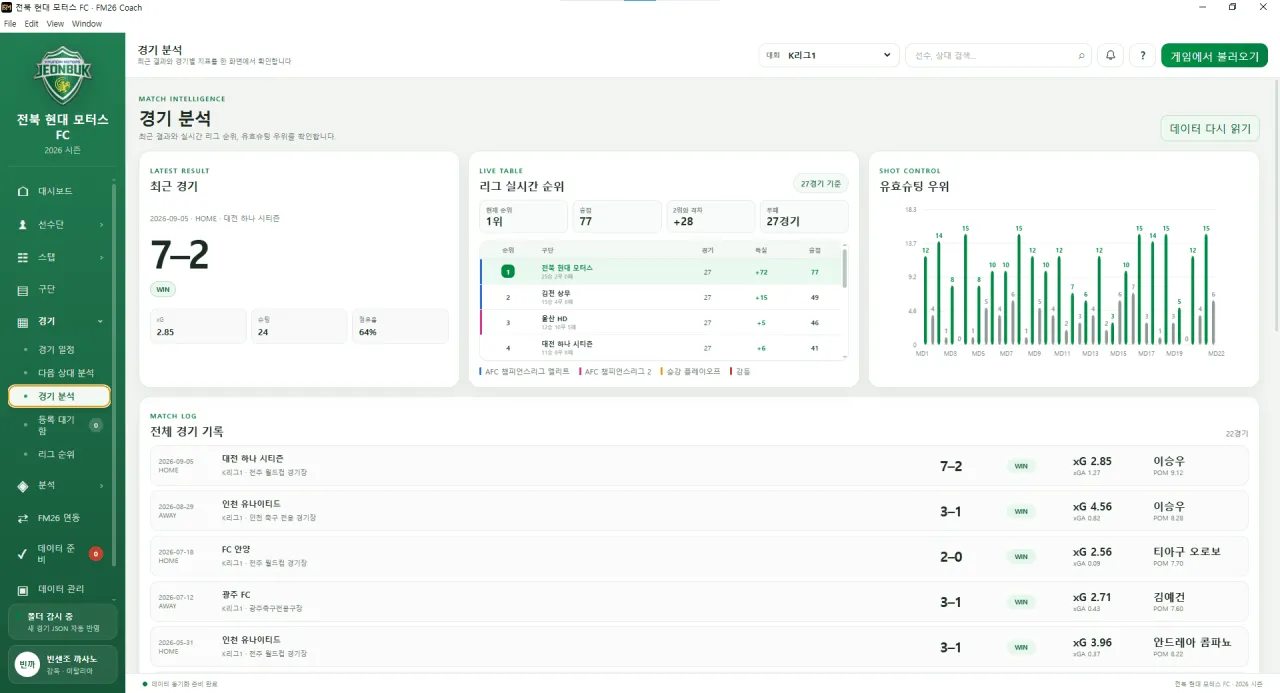Image resolution: width=1280 pixels, height=693 pixels.
Task: Open the View menu
Action: 55,23
